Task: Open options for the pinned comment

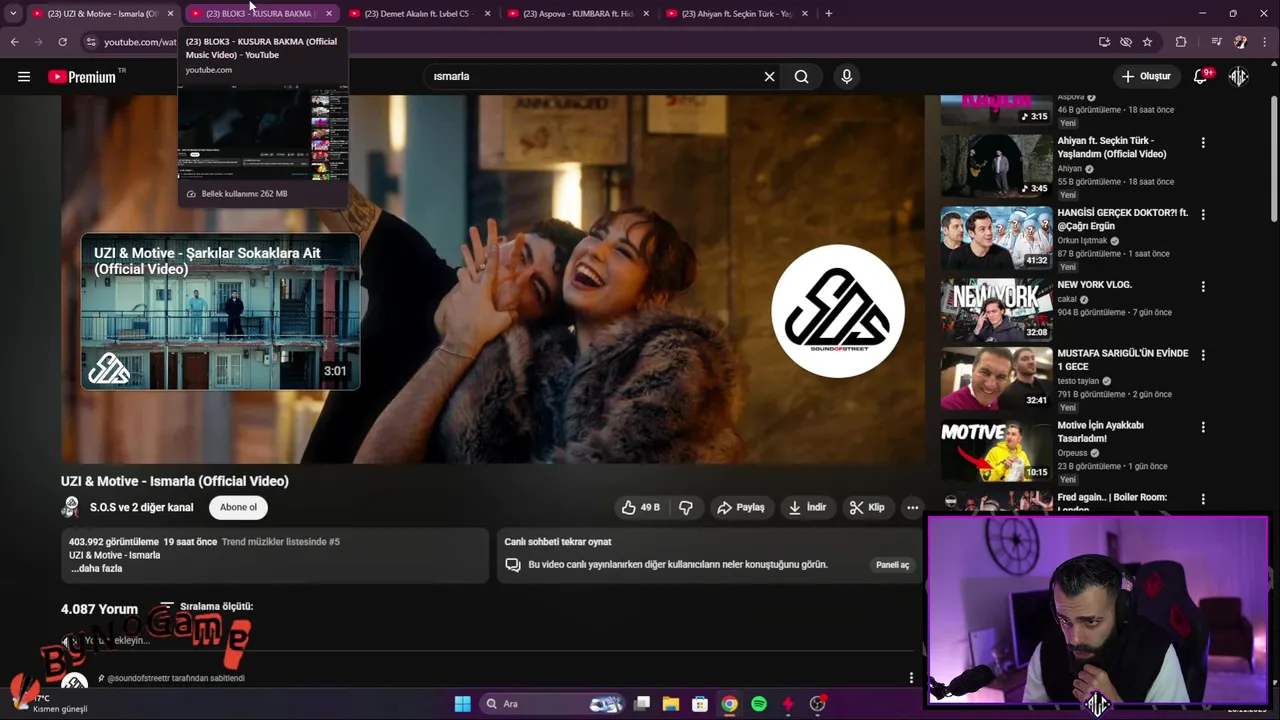Action: click(x=911, y=678)
